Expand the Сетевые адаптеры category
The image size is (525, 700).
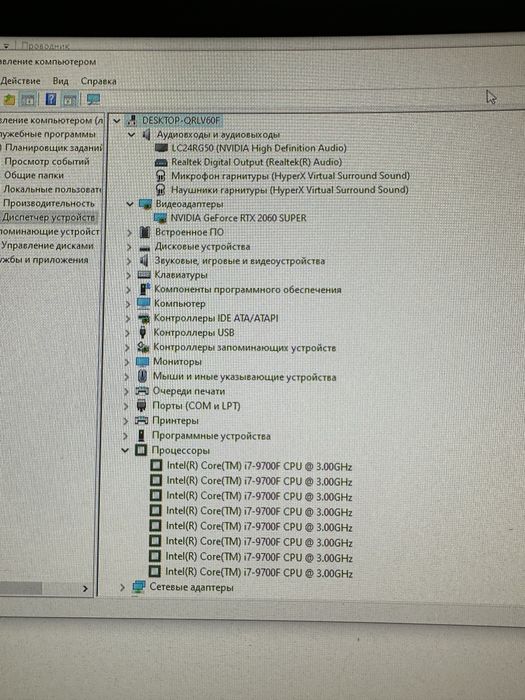click(x=122, y=588)
